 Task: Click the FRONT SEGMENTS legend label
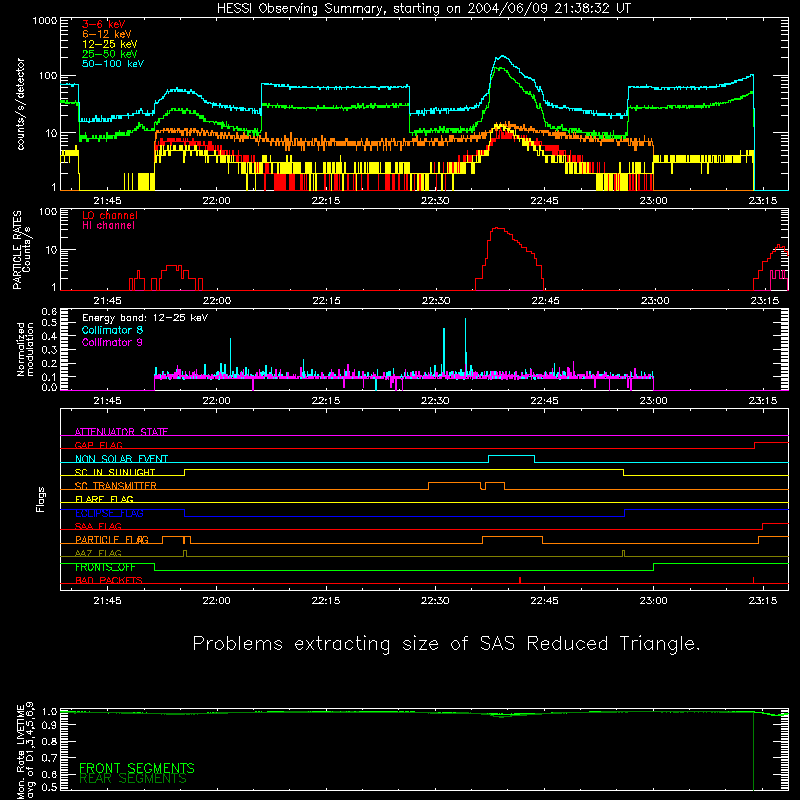pos(137,768)
